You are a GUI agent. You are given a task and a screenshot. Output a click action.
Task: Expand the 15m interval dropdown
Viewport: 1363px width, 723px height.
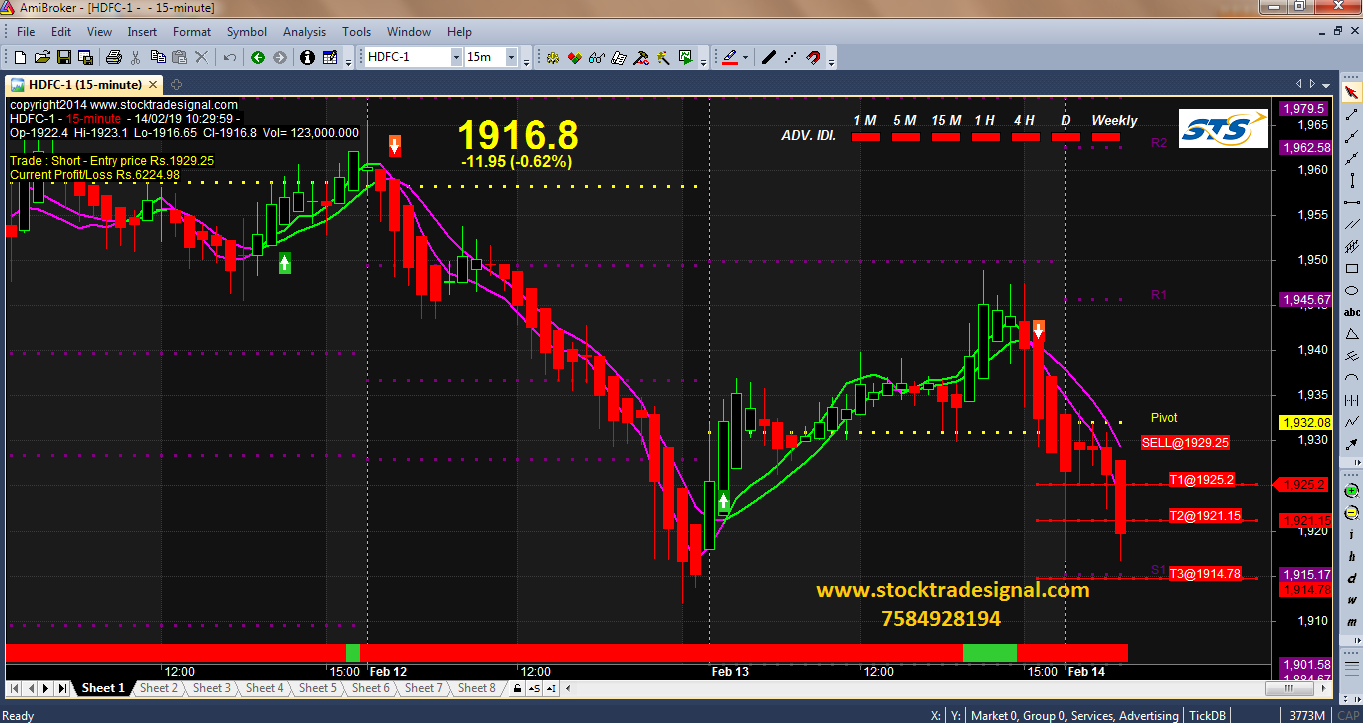click(511, 58)
